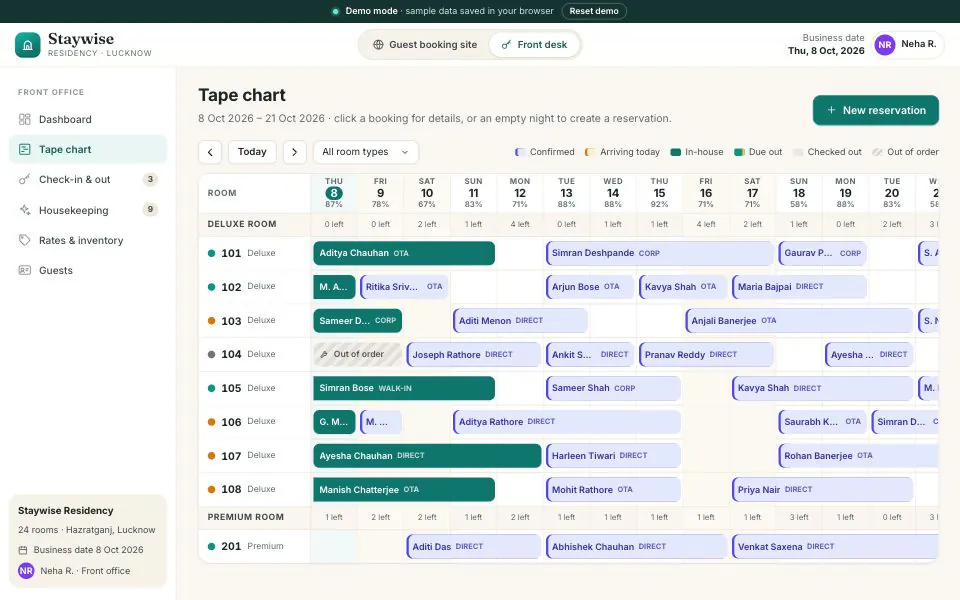Screen dimensions: 960x600
Task: Advance dates with the right arrow
Action: (294, 152)
